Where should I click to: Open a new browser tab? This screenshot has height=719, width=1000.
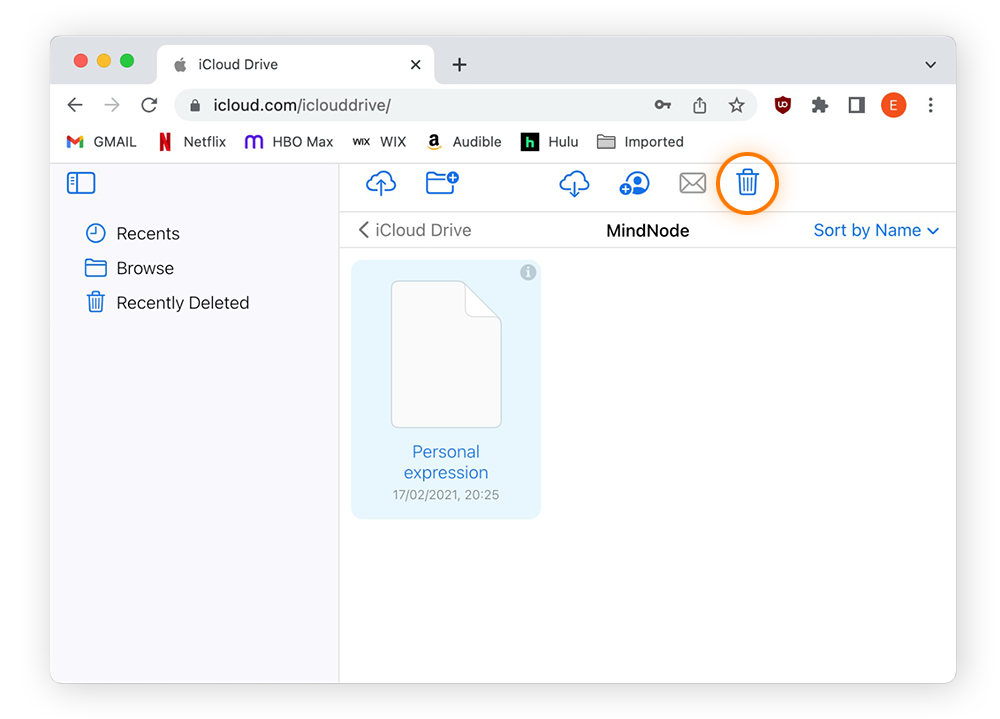[459, 64]
